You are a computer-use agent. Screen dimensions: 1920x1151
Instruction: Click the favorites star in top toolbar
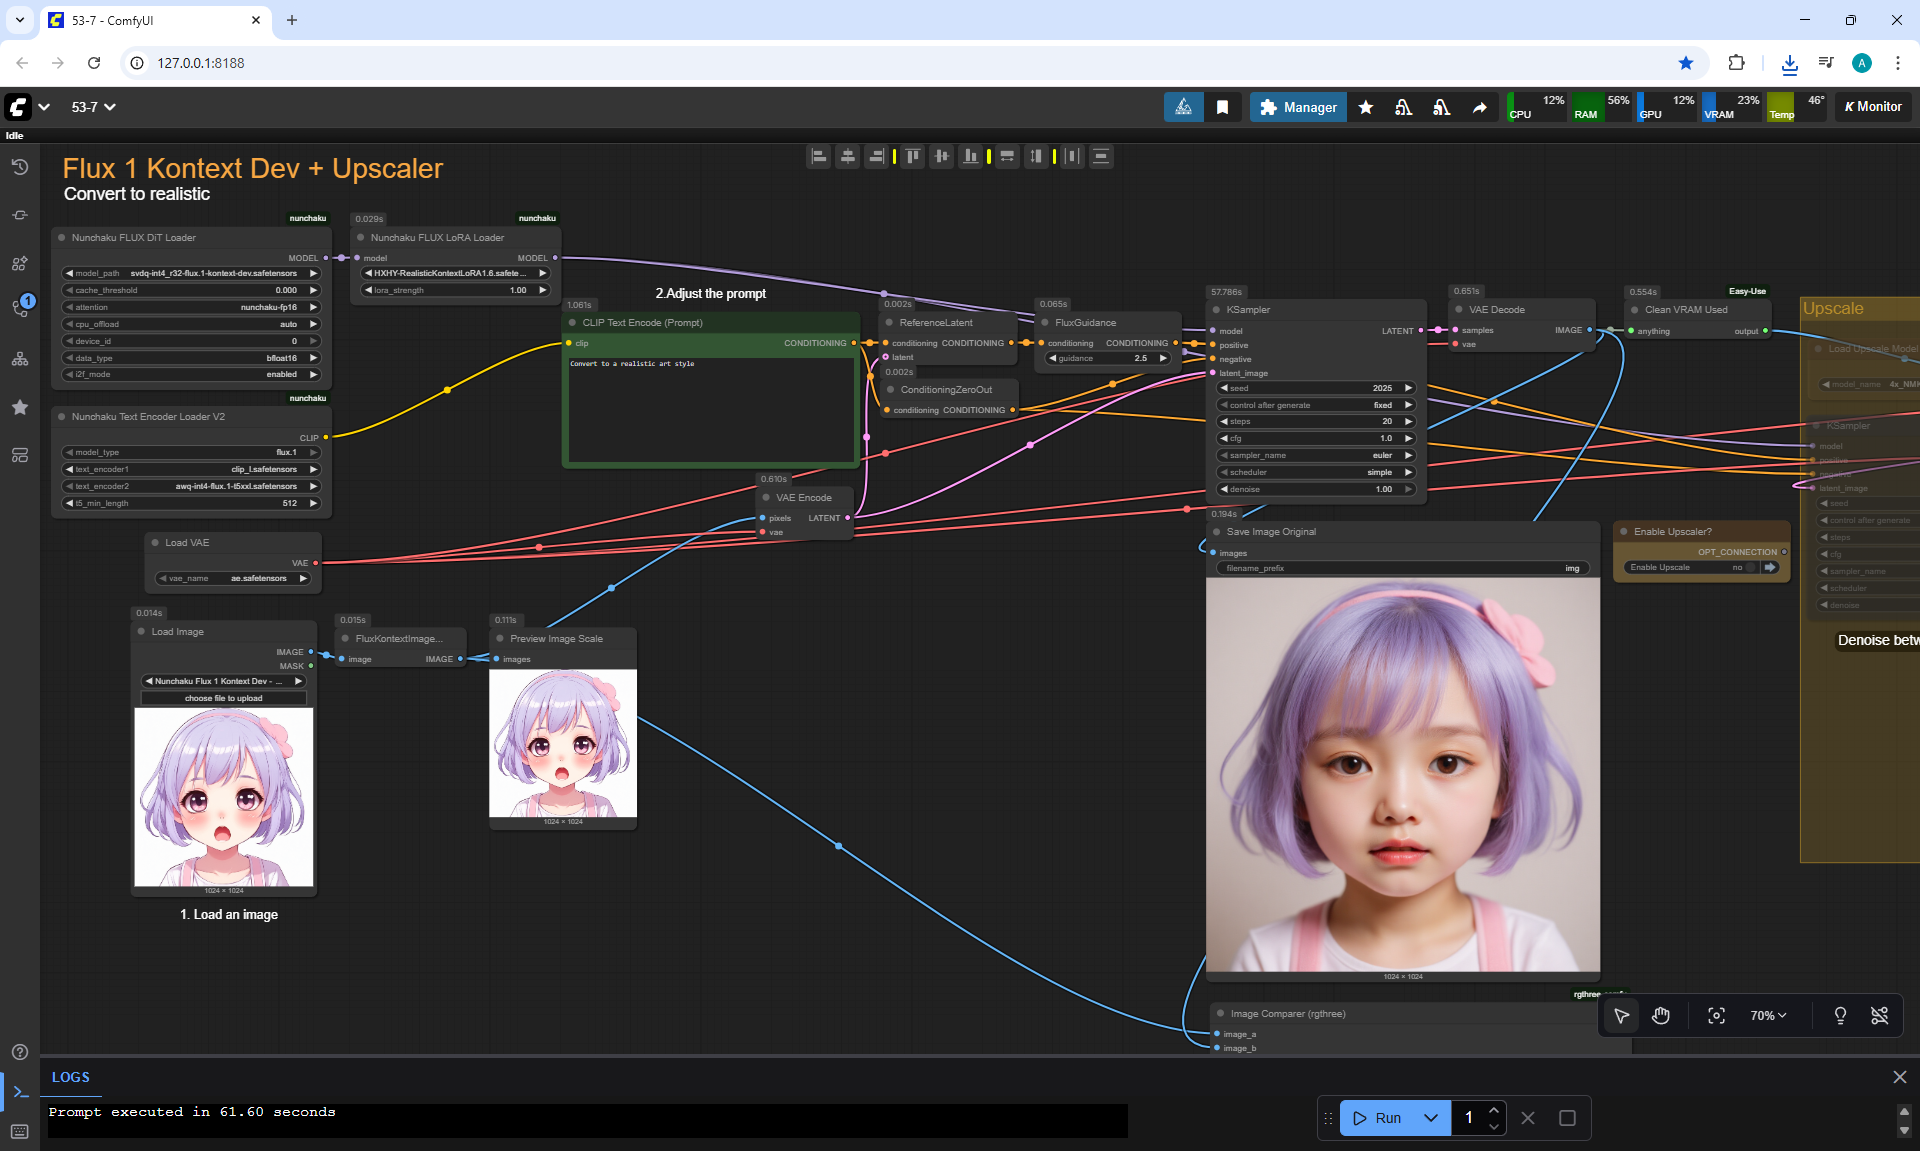[x=1366, y=107]
